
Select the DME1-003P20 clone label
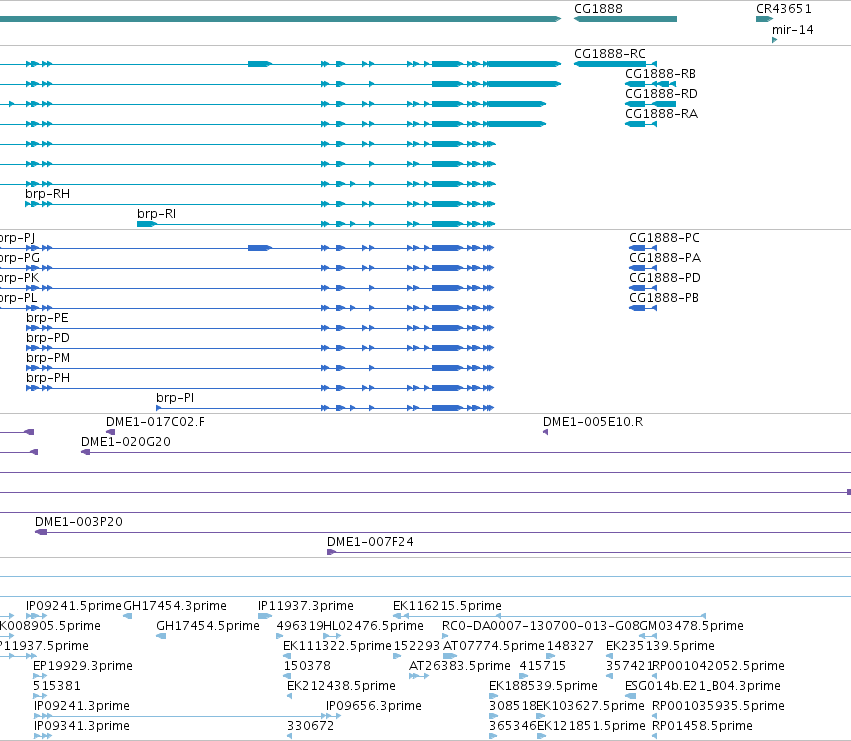pyautogui.click(x=79, y=522)
